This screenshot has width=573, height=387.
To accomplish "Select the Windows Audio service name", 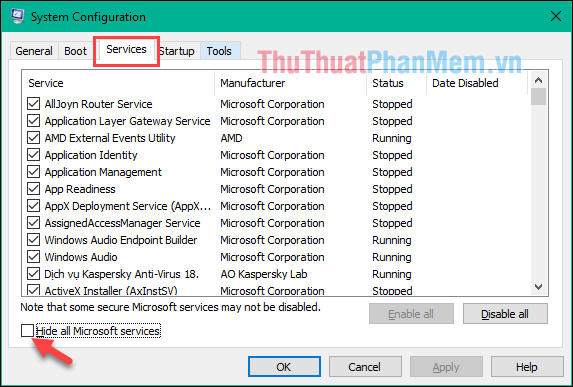I will click(x=81, y=257).
